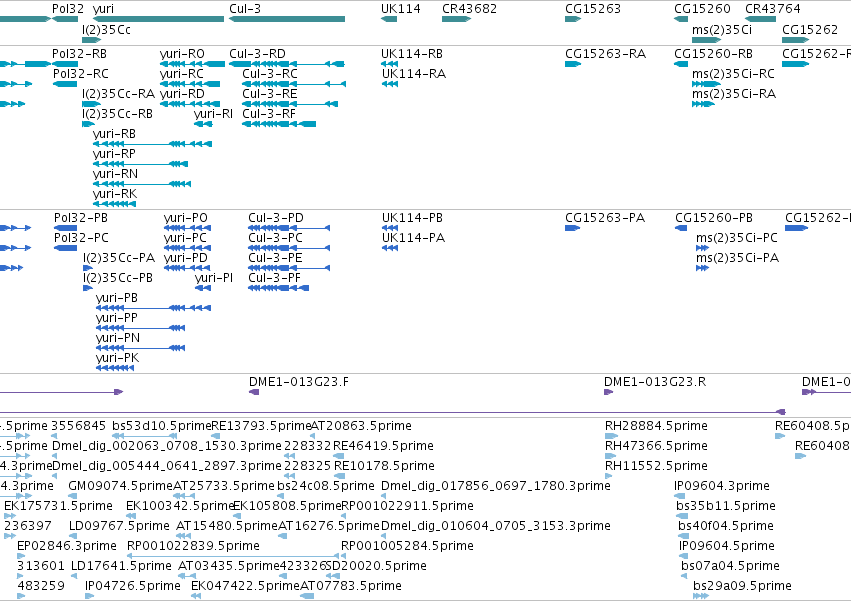Click transcript Cul-3-RD
The height and width of the screenshot is (601, 851).
[257, 54]
